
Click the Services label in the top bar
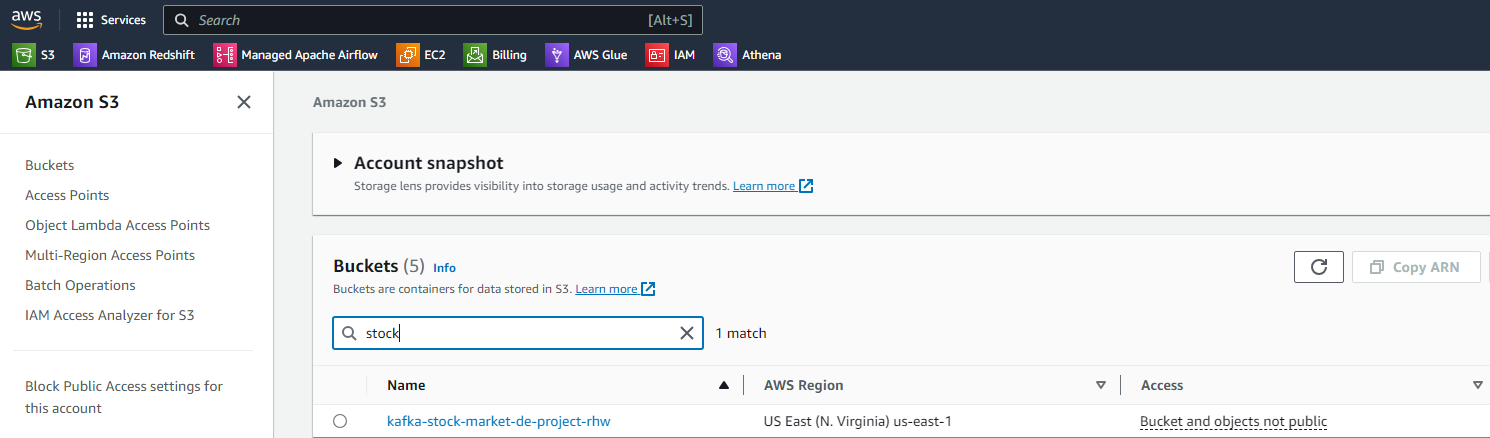(x=123, y=20)
